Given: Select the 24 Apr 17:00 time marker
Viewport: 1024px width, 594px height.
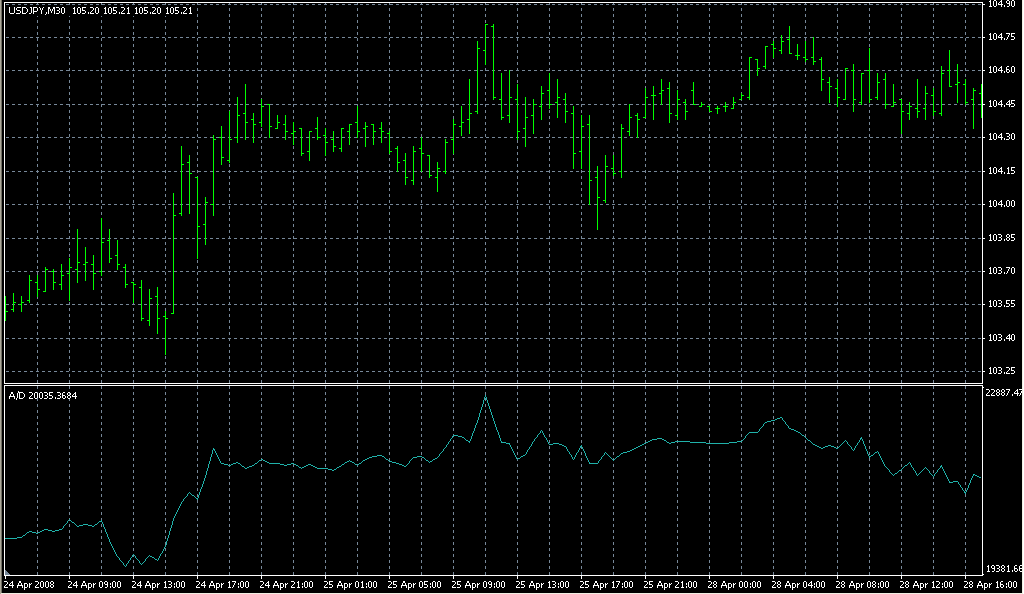Looking at the screenshot, I should point(222,584).
